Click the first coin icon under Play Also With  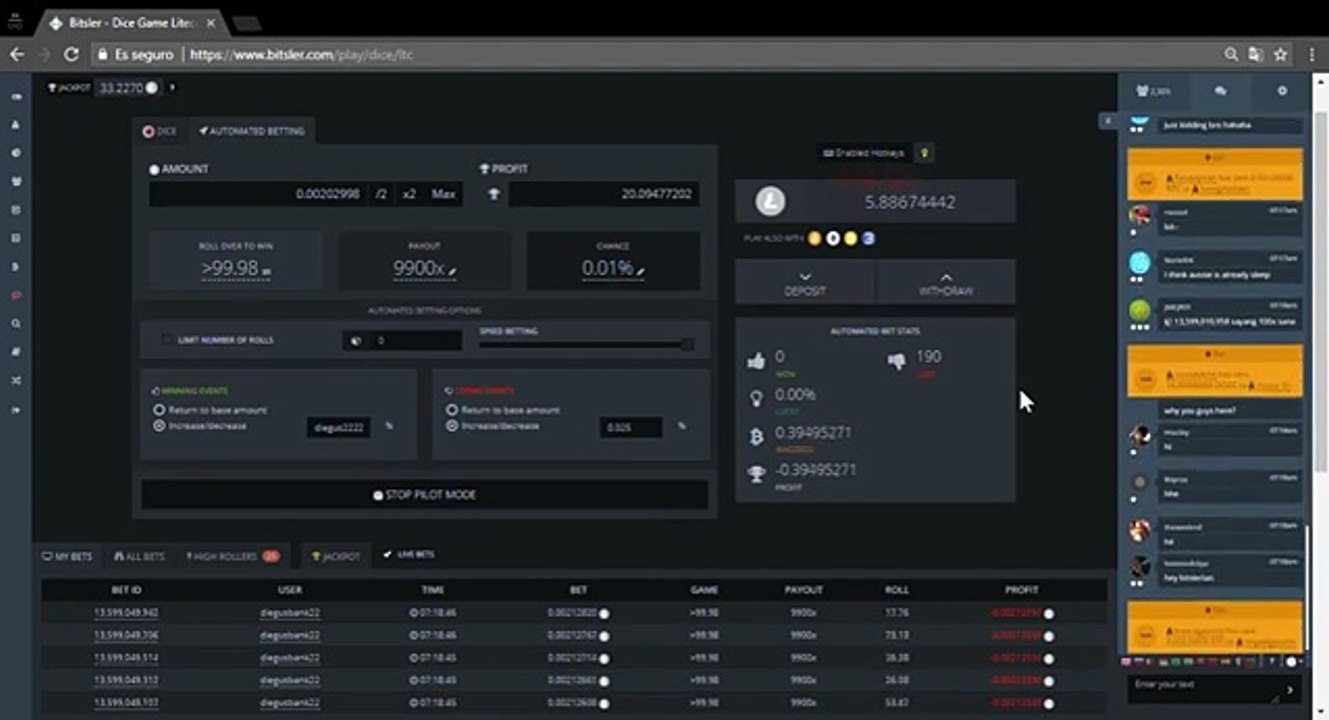(x=815, y=238)
